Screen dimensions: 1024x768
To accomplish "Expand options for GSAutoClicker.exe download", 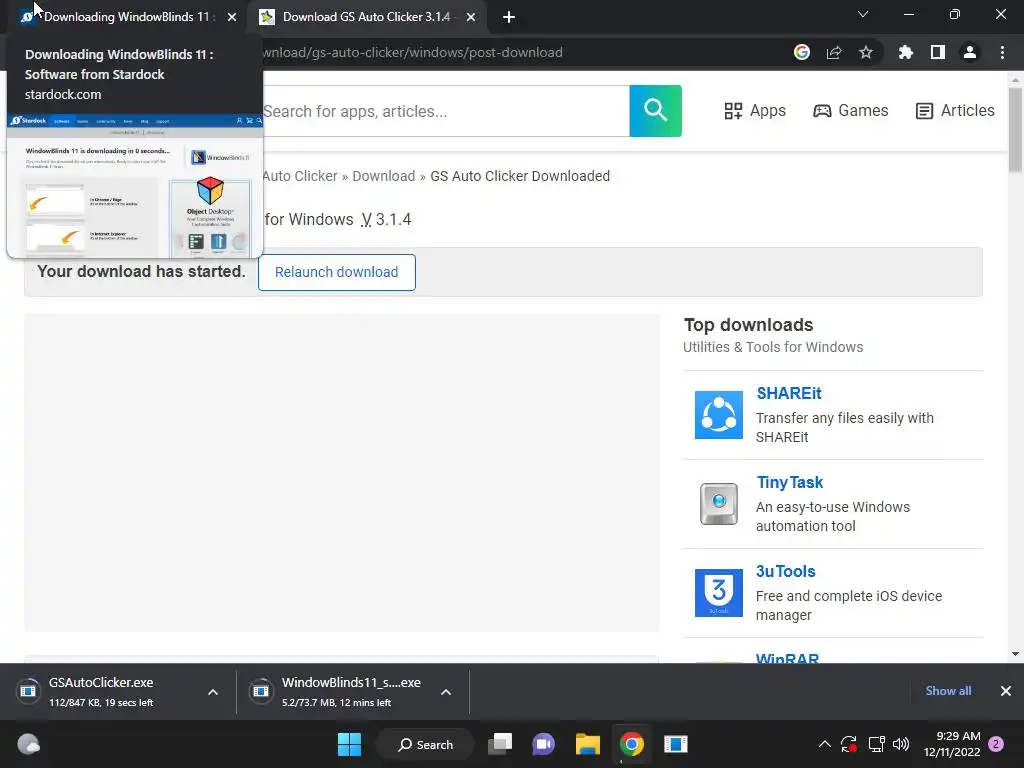I will tap(213, 692).
